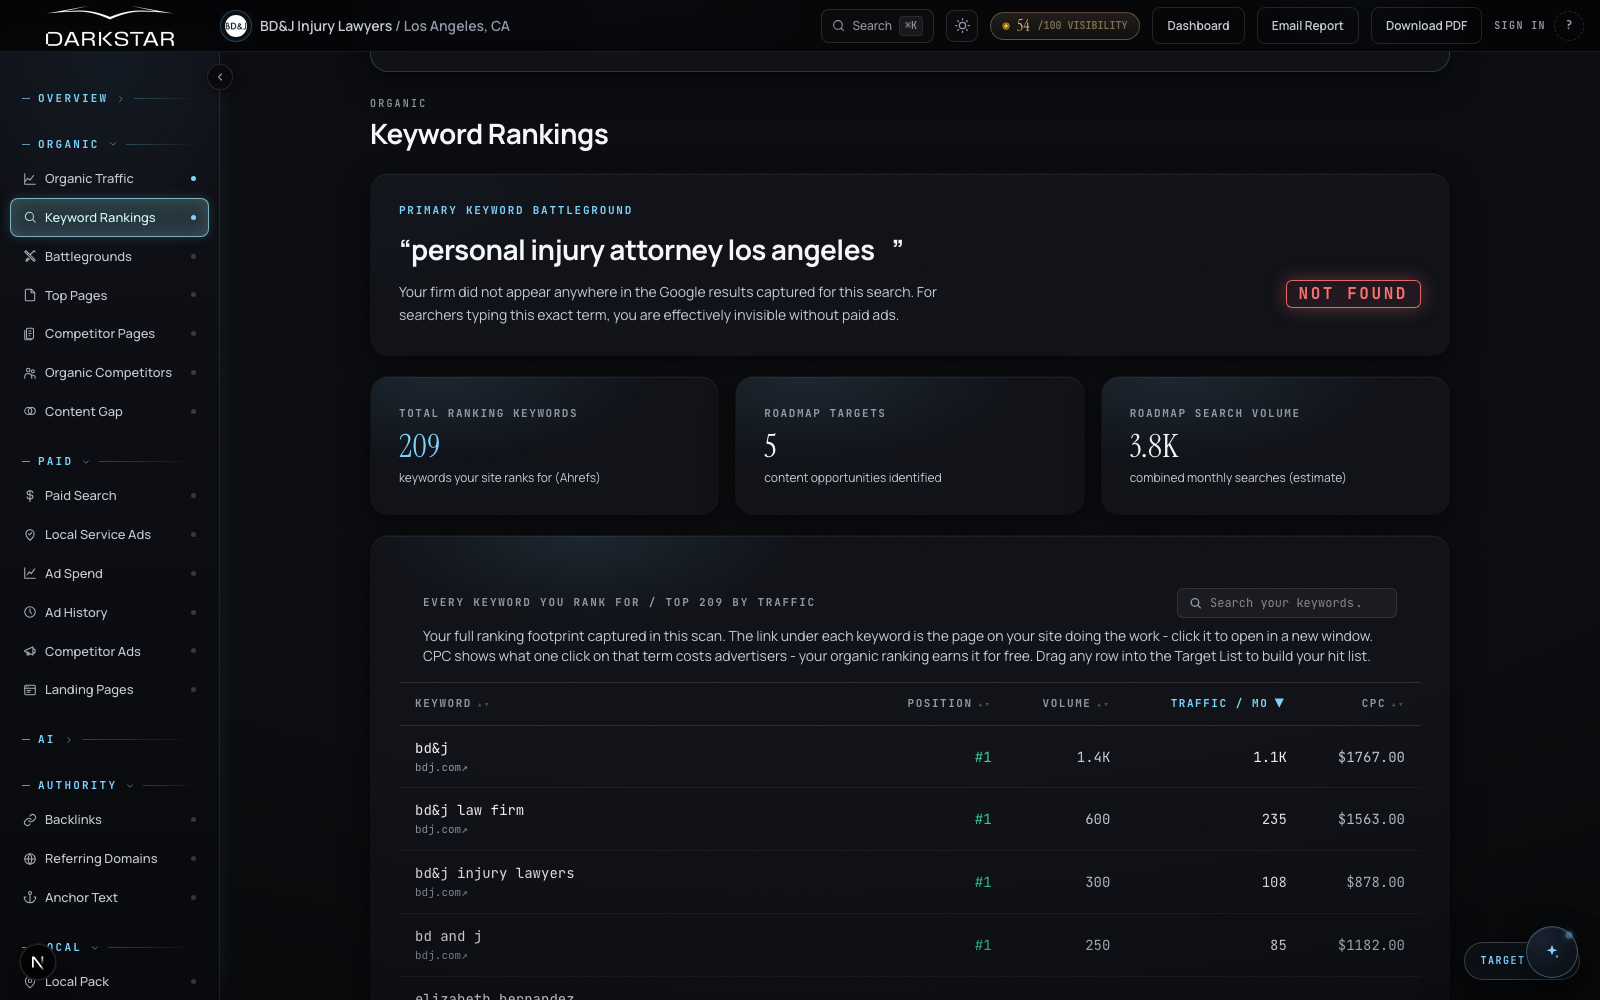Click the Organic Competitors people icon

click(x=30, y=373)
